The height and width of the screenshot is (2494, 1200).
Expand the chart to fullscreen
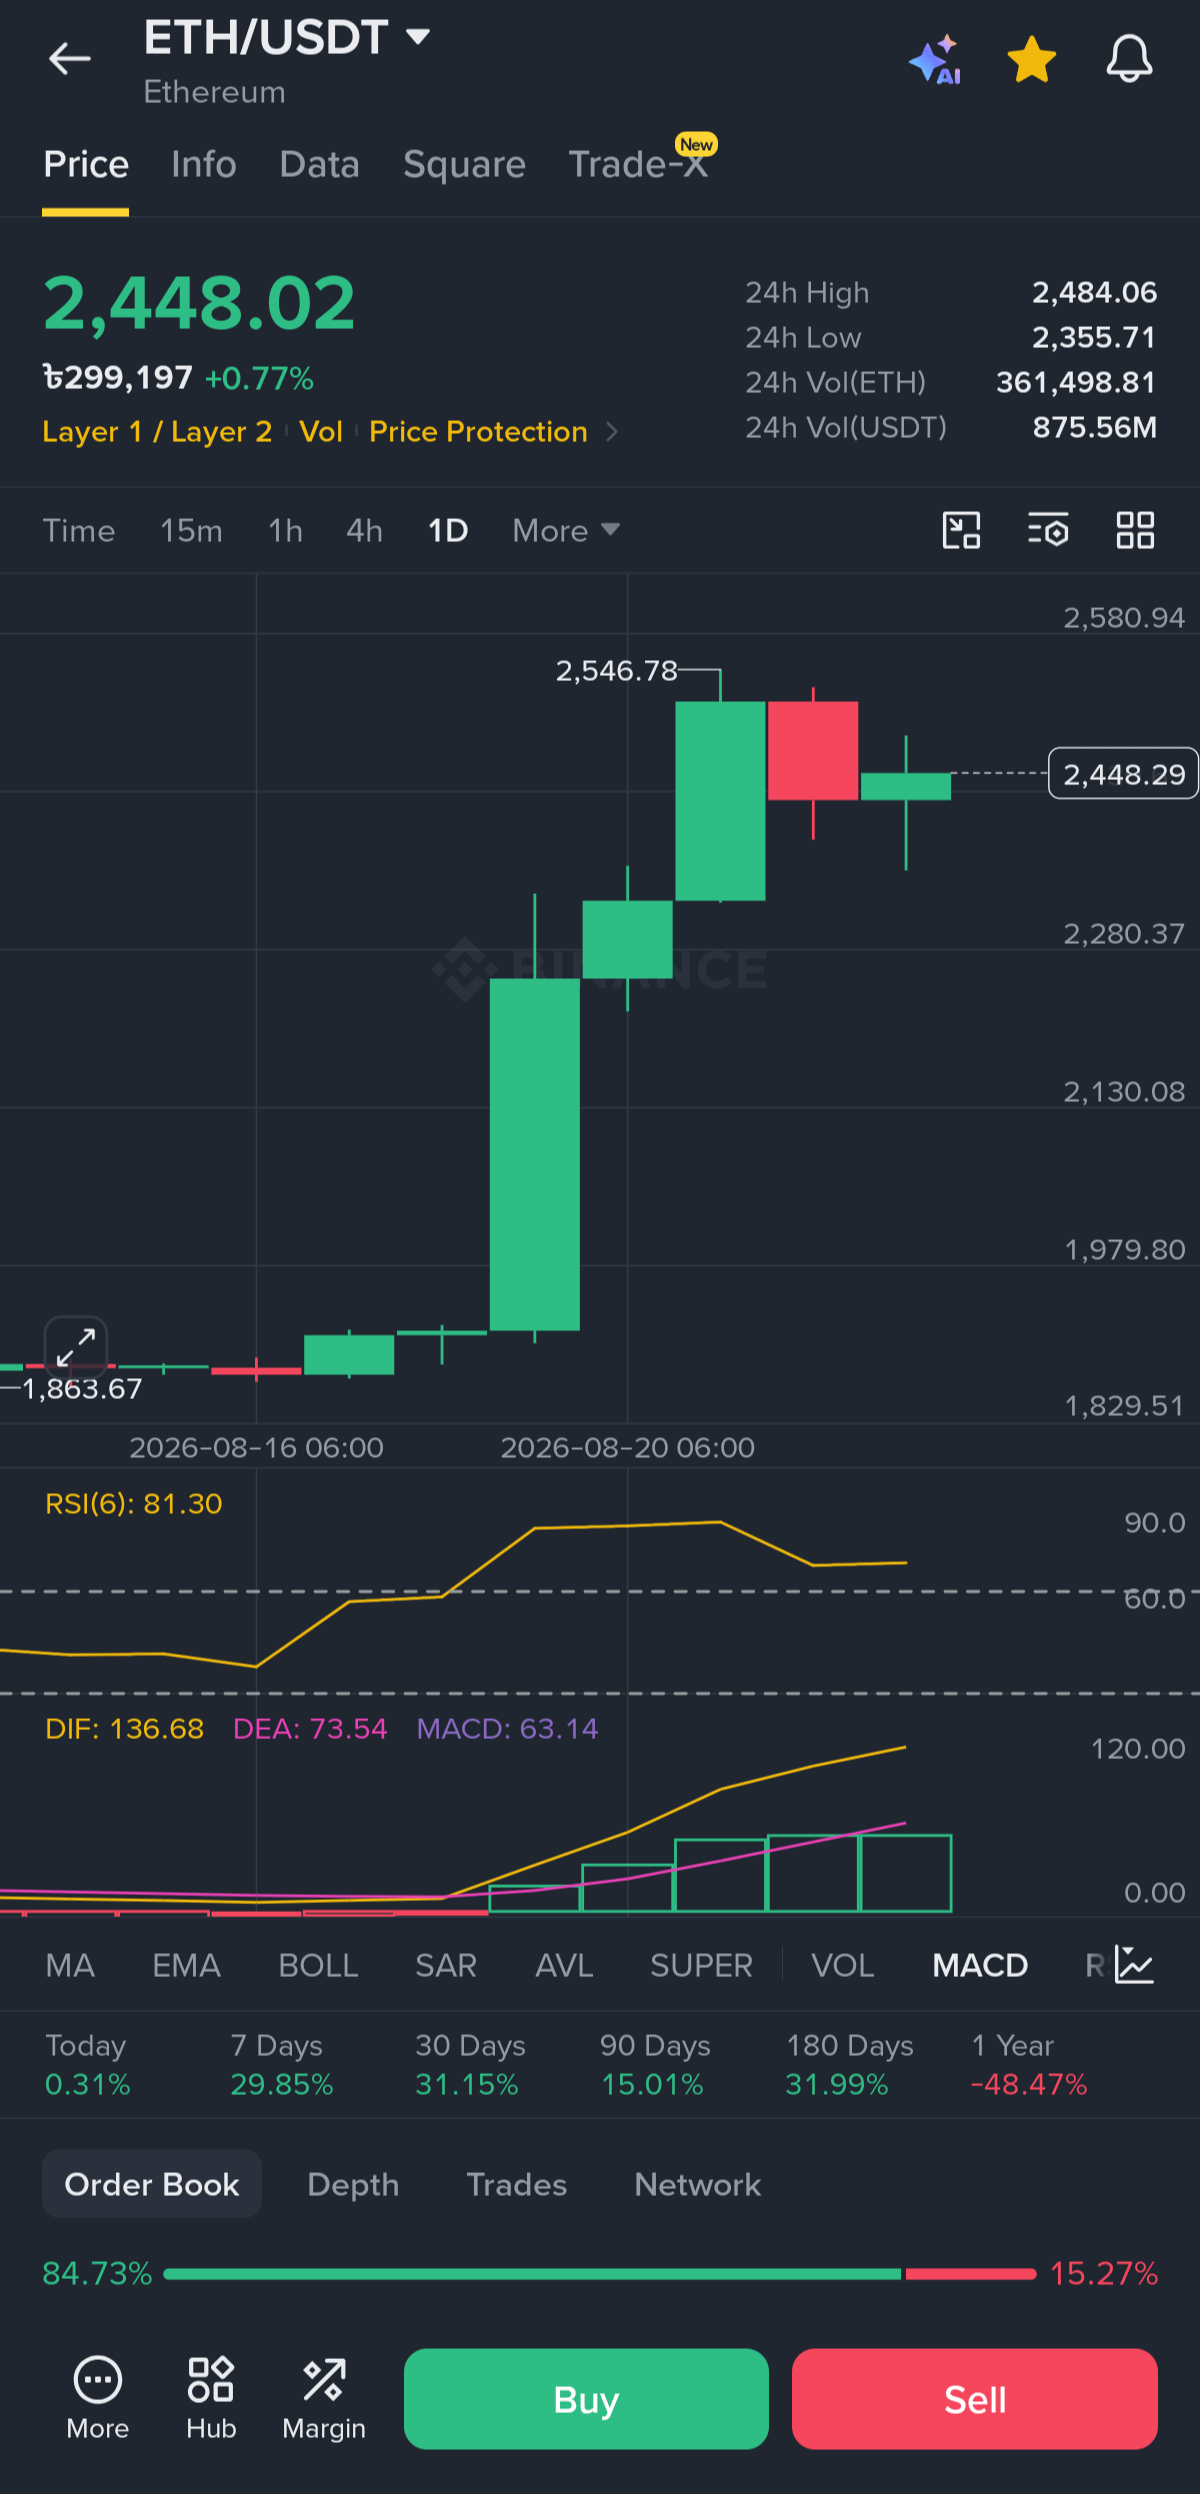tap(76, 1347)
